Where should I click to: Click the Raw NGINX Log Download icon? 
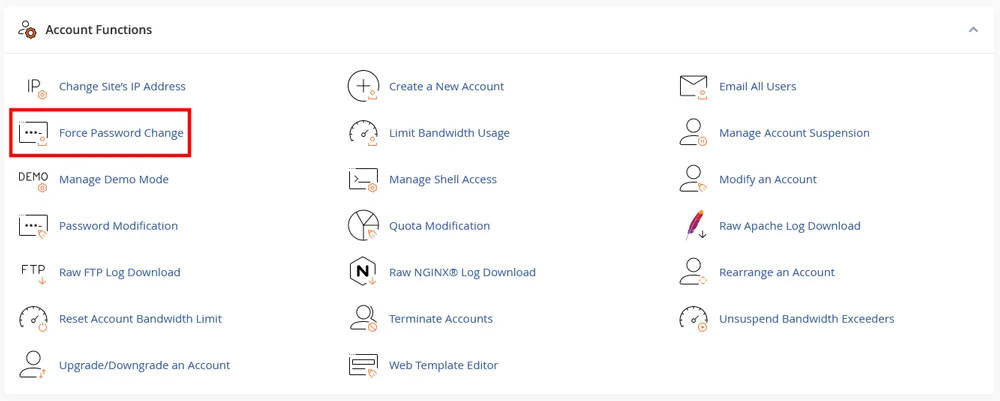[364, 272]
